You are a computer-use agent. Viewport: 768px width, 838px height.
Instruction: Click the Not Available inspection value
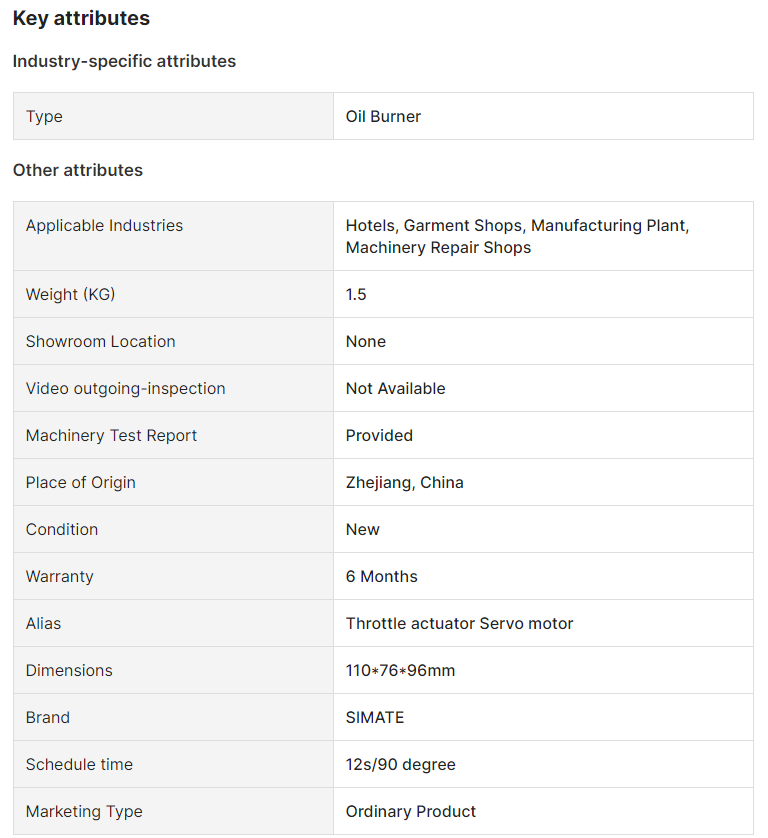coord(395,389)
